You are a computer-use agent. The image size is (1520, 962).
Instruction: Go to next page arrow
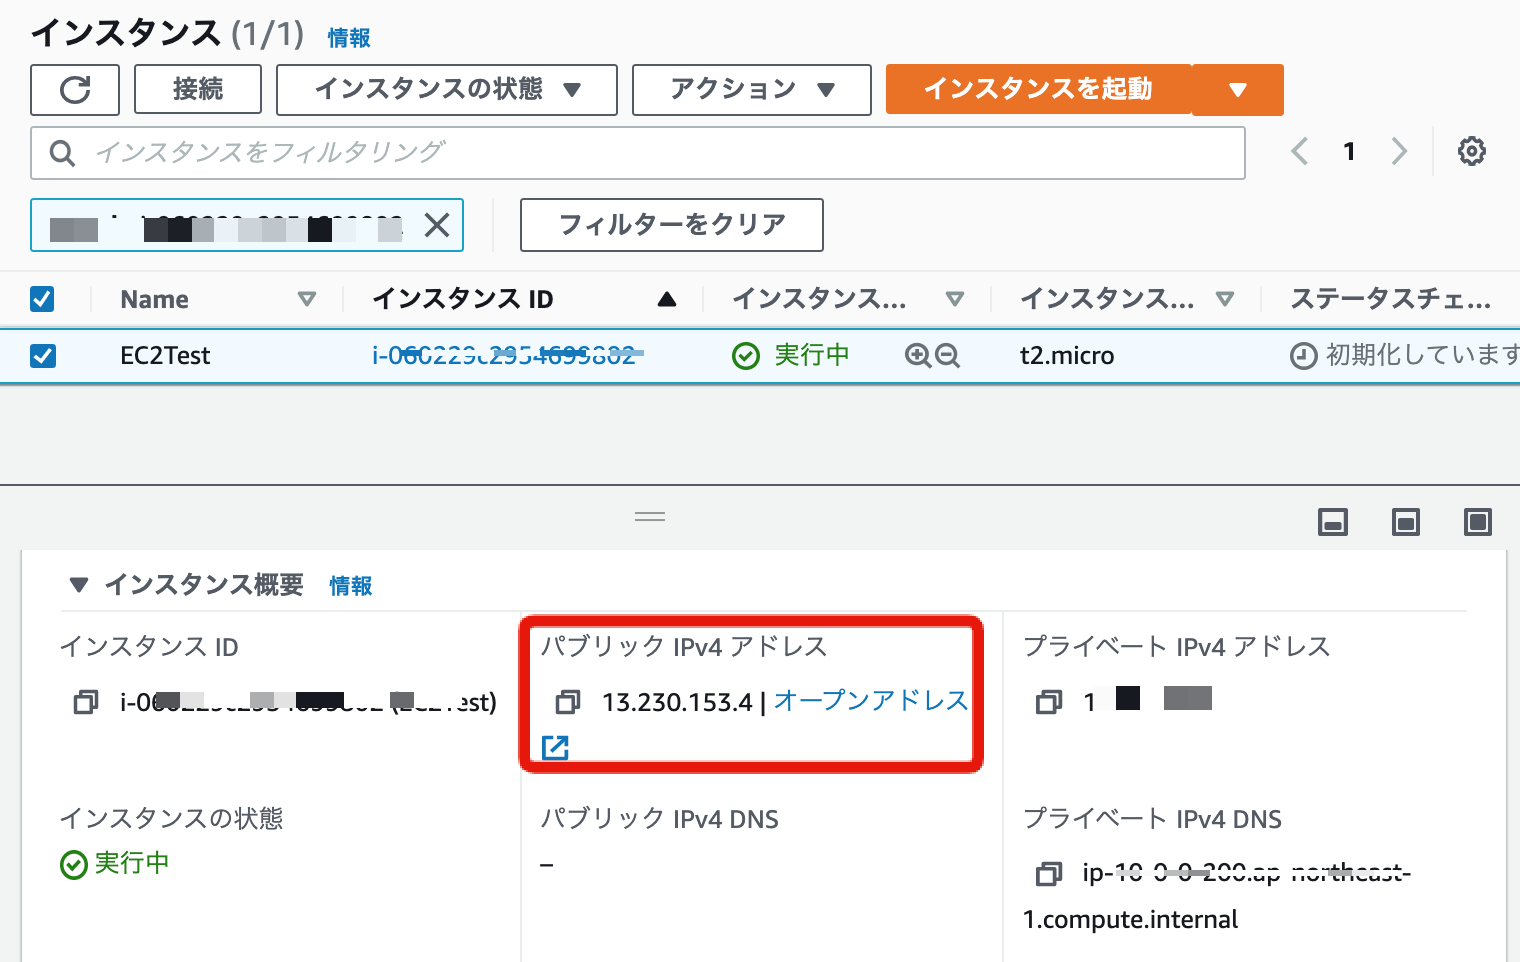tap(1399, 152)
